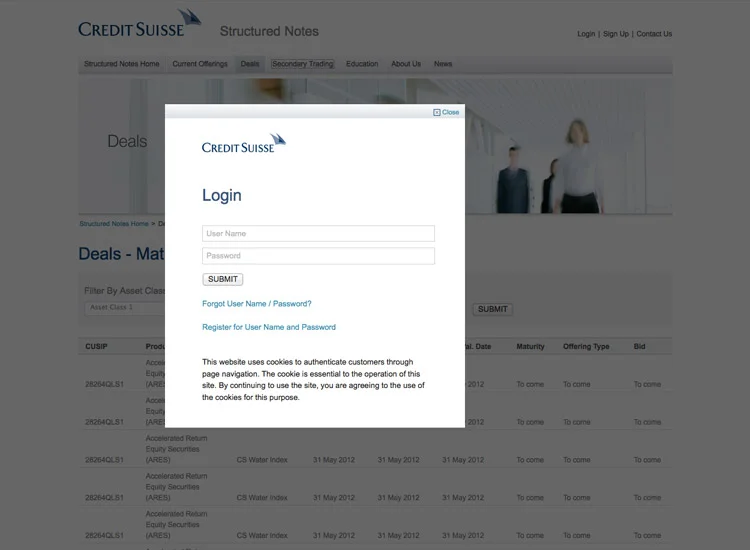Sort by Offering Type column header

click(x=586, y=347)
